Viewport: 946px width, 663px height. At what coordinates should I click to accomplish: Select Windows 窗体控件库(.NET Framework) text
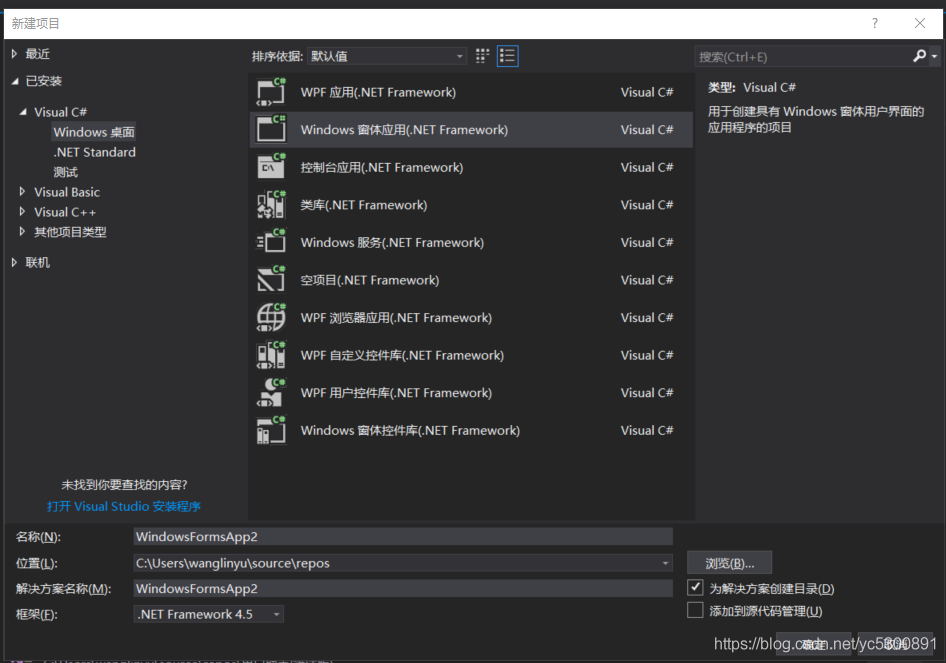pos(410,430)
